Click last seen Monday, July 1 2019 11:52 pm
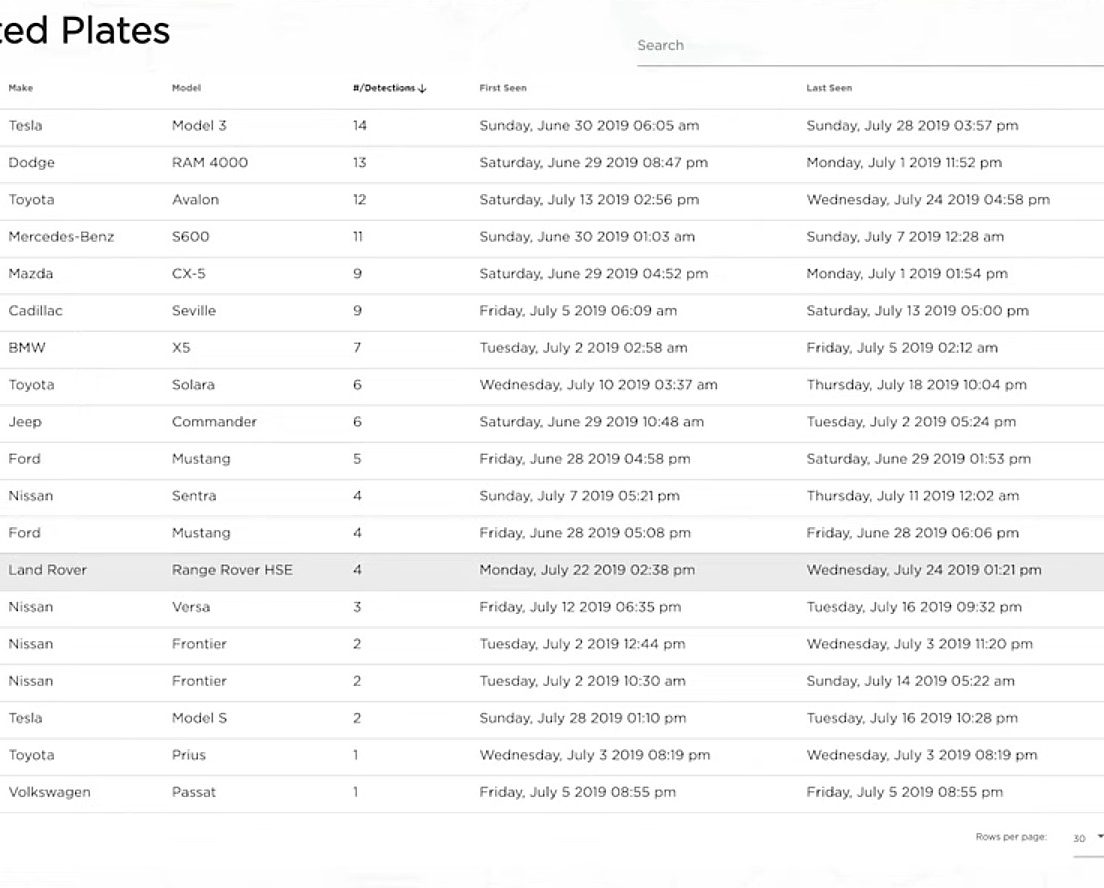Image resolution: width=1104 pixels, height=888 pixels. point(904,163)
